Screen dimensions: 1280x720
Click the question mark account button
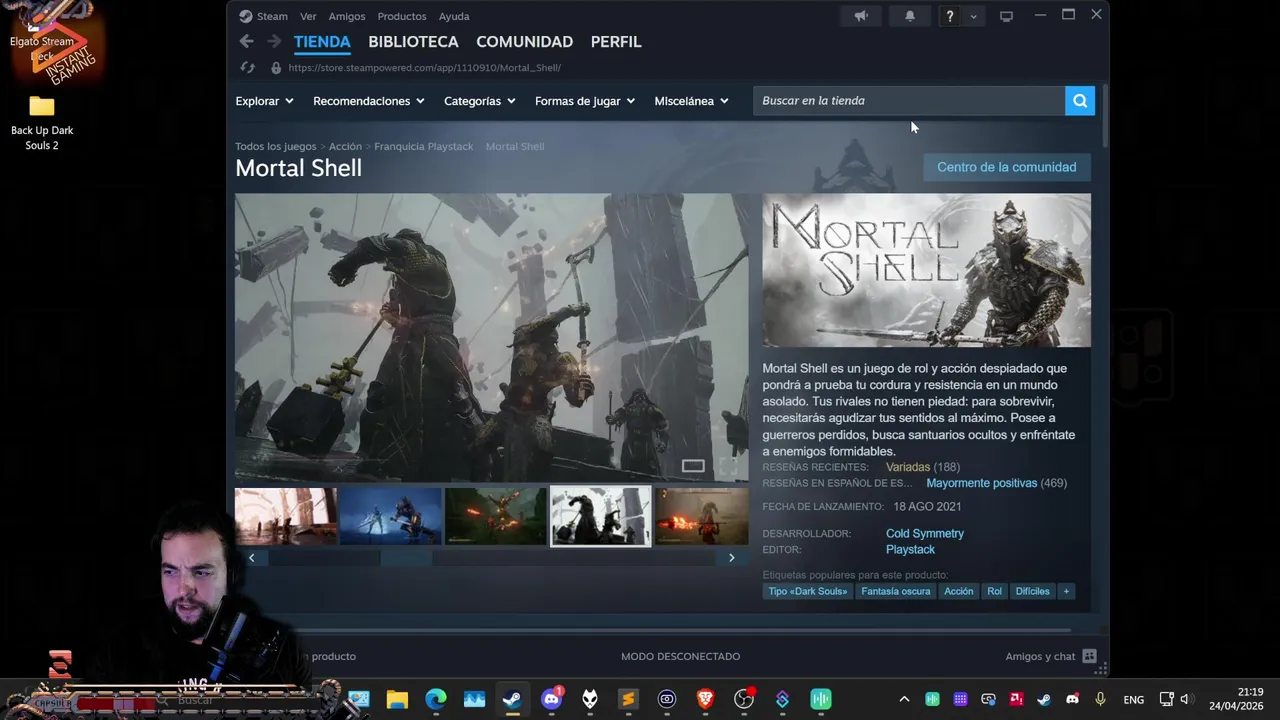coord(950,16)
